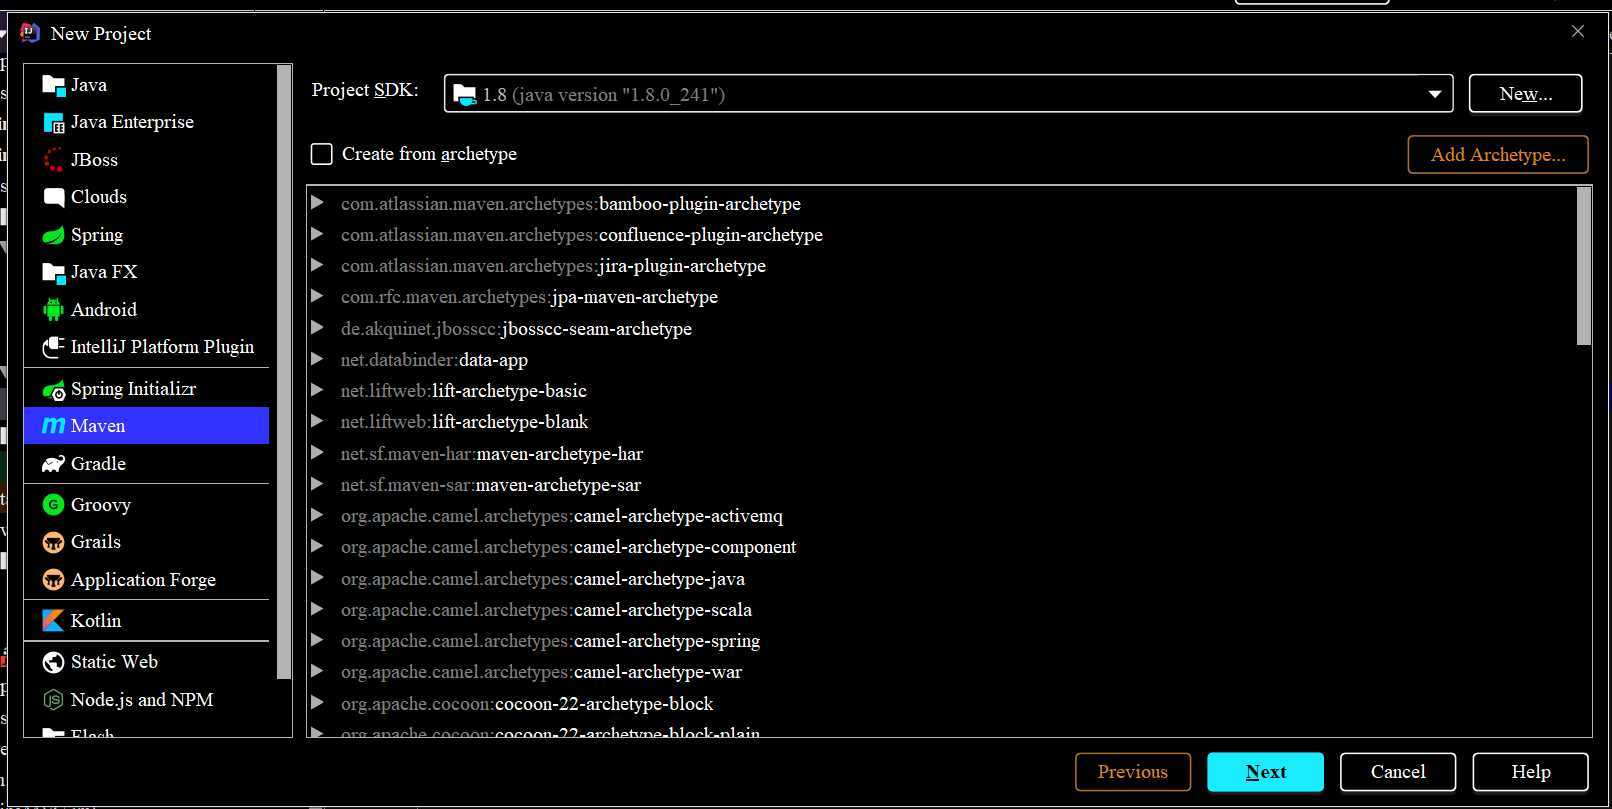Click the Kotlin icon
The width and height of the screenshot is (1612, 809).
click(x=54, y=621)
